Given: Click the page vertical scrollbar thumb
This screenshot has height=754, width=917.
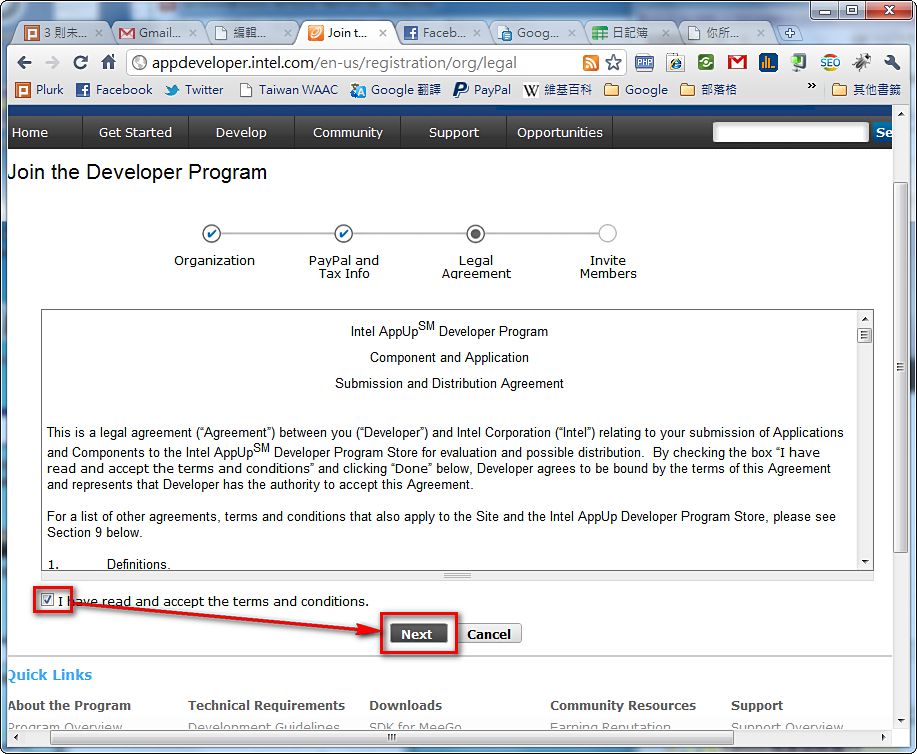Looking at the screenshot, I should coord(901,367).
